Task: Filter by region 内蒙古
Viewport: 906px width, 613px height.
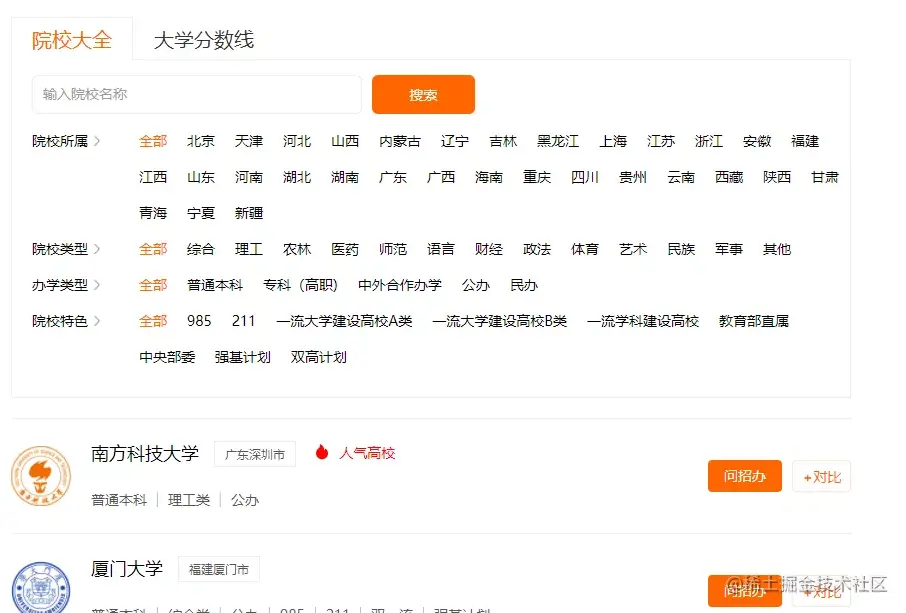Action: [400, 141]
